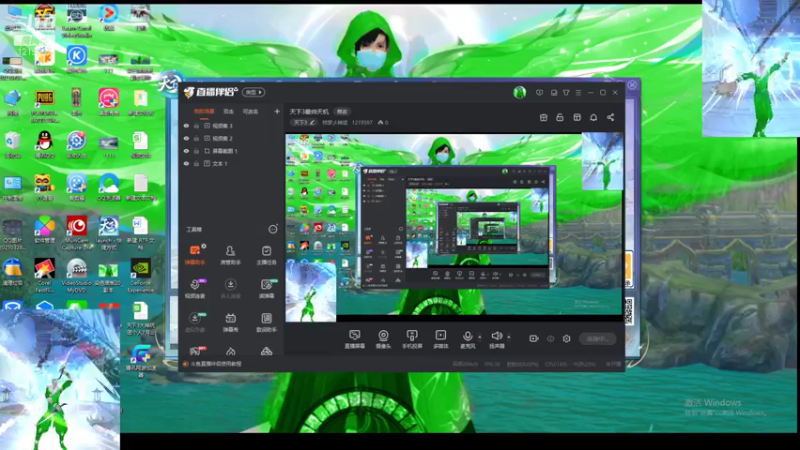Open the 读弹幕 tool
800x450 pixels.
266,288
